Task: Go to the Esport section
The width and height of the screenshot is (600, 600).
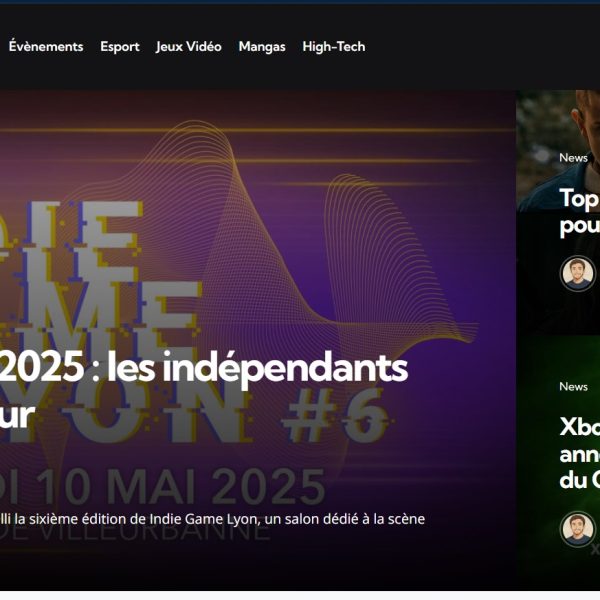Action: [x=120, y=47]
